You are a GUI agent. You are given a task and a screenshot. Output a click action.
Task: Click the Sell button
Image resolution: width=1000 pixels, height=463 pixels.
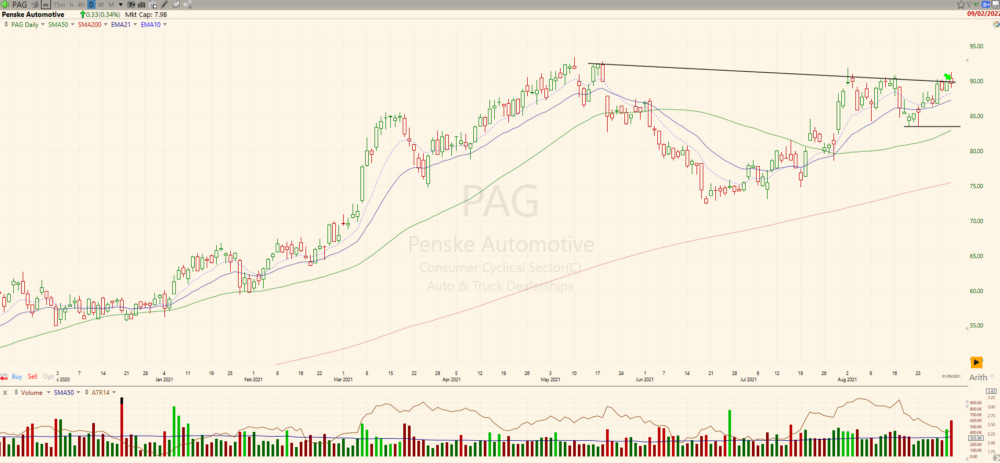33,376
